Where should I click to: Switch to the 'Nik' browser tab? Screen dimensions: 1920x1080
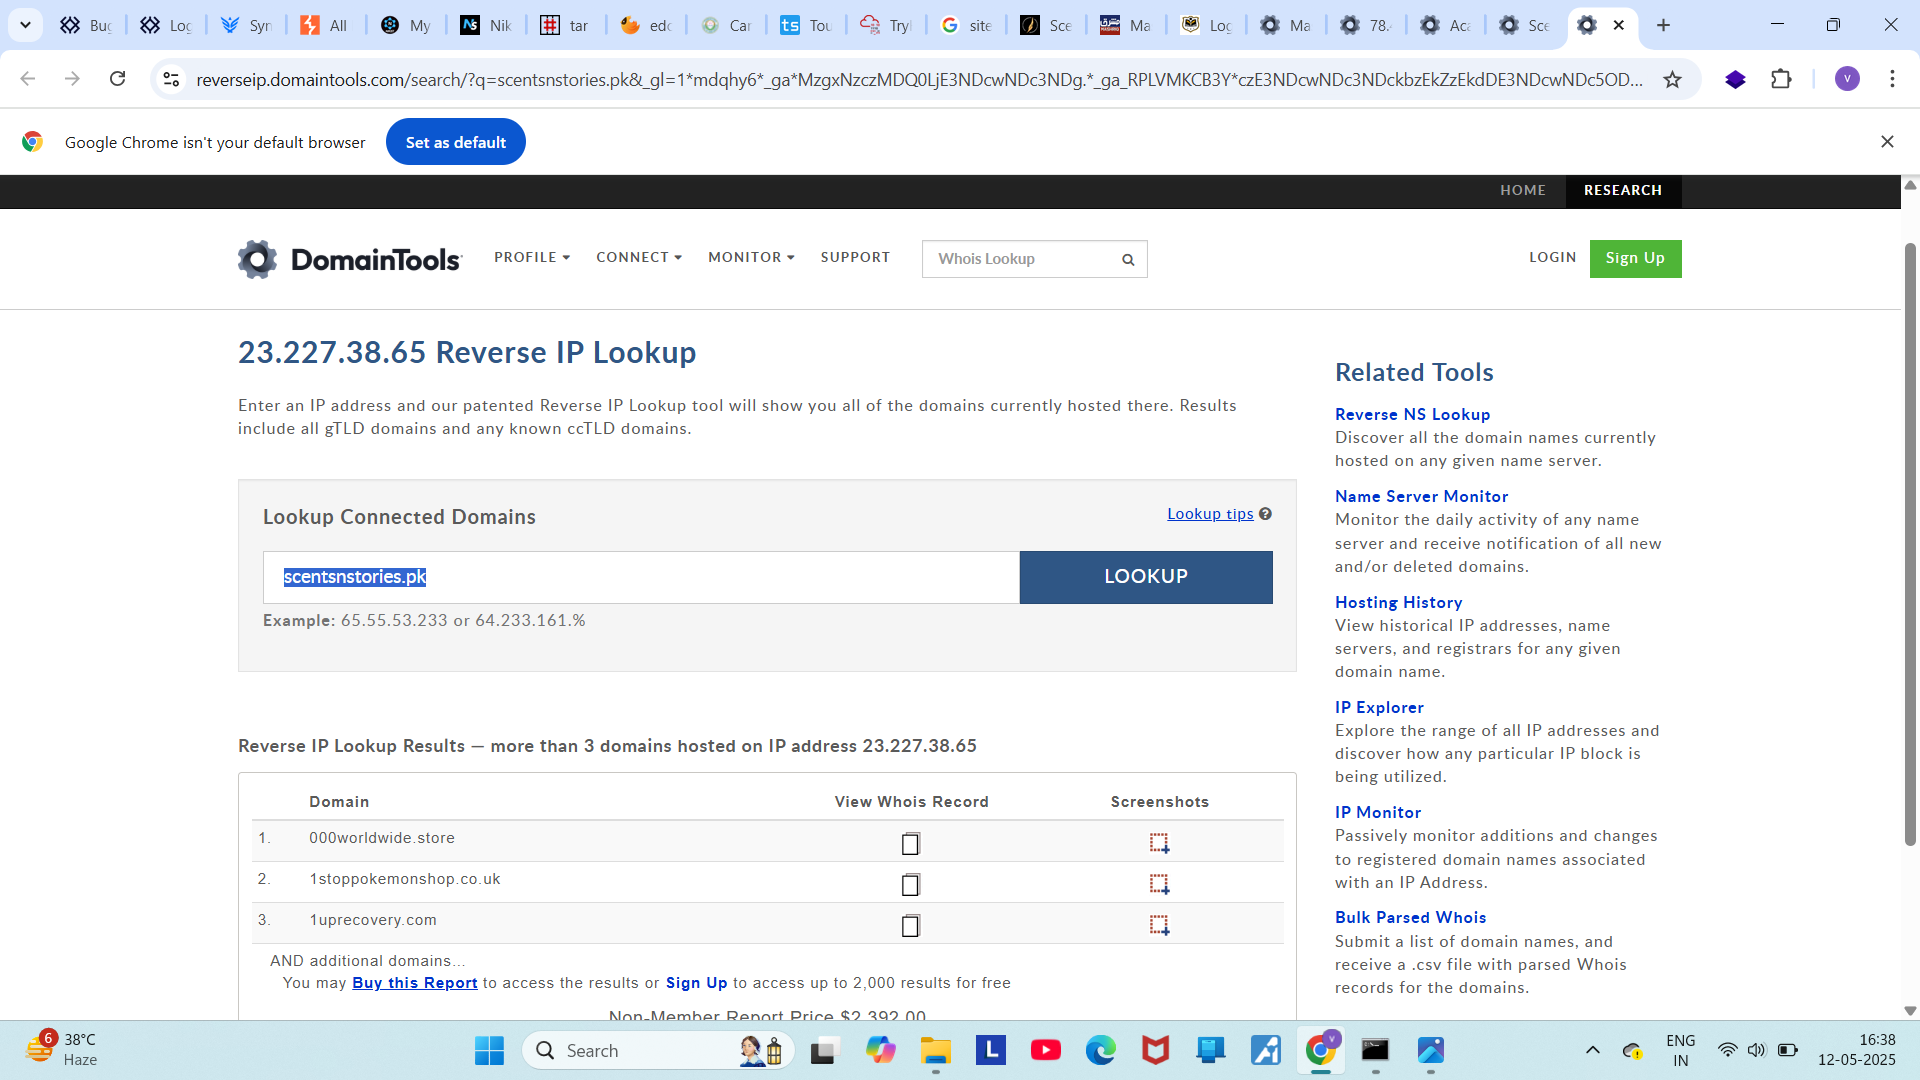486,25
